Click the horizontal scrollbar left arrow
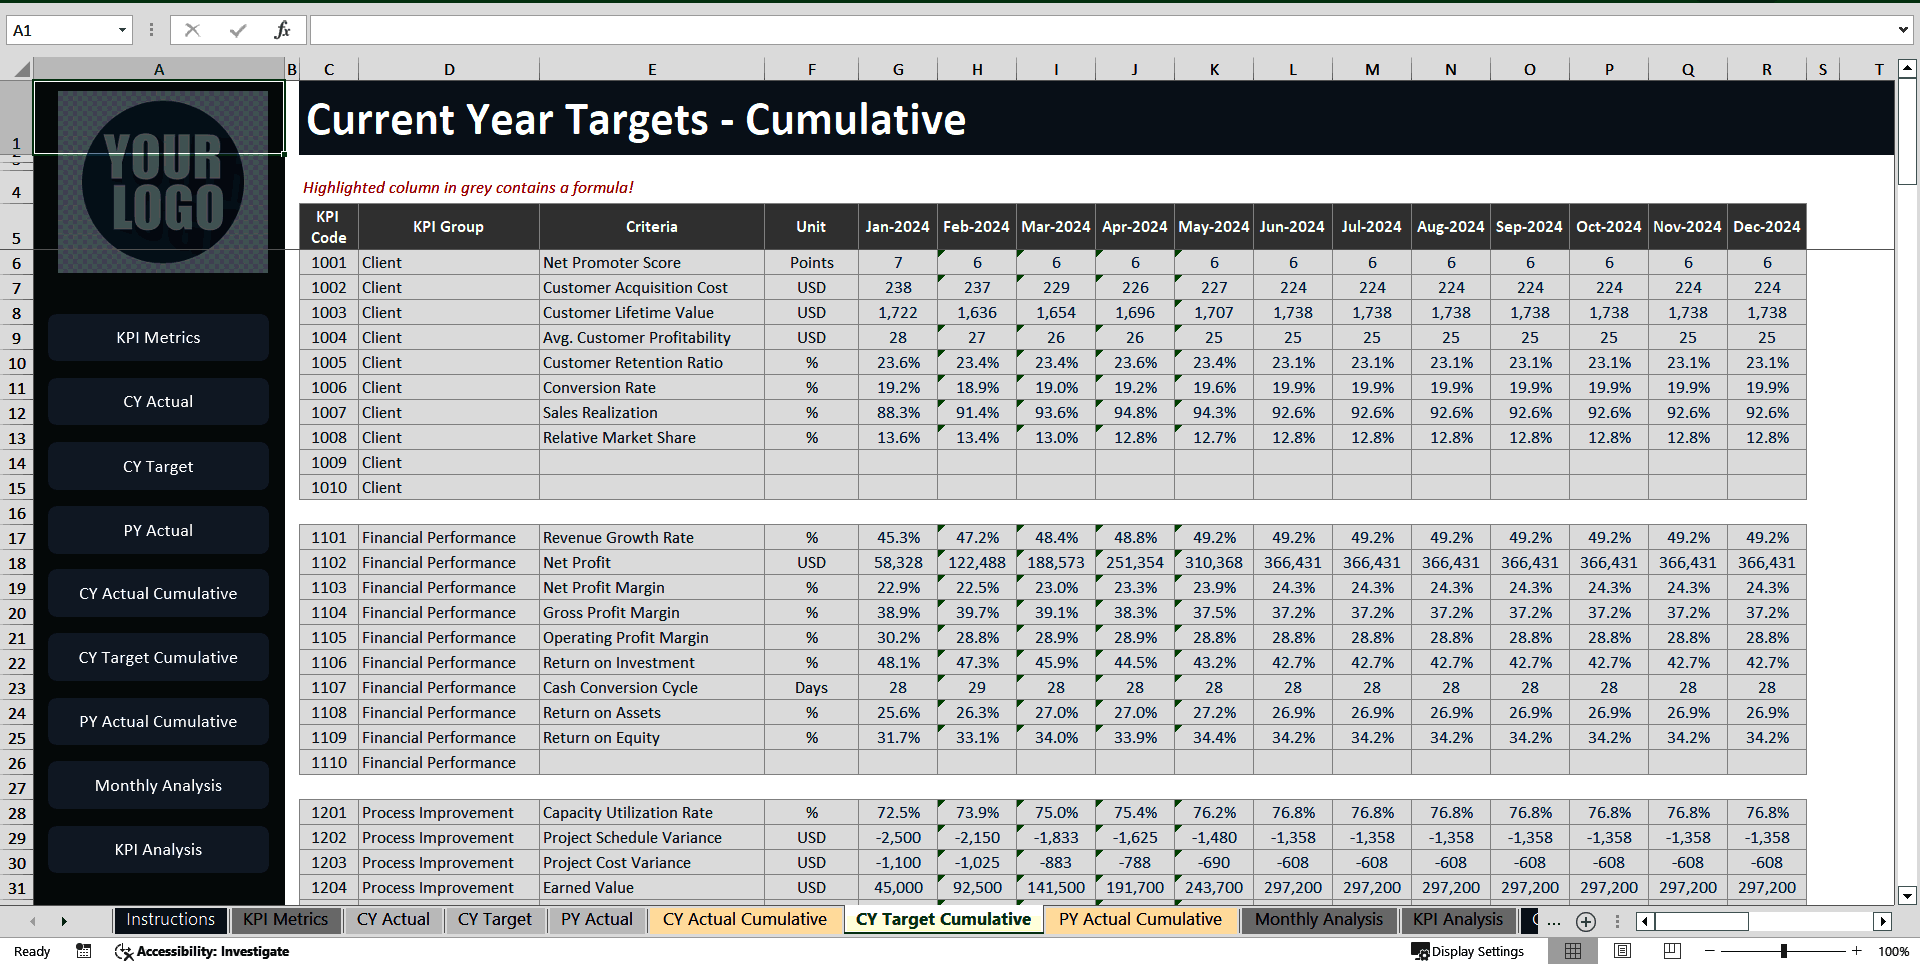This screenshot has width=1920, height=966. click(1645, 921)
